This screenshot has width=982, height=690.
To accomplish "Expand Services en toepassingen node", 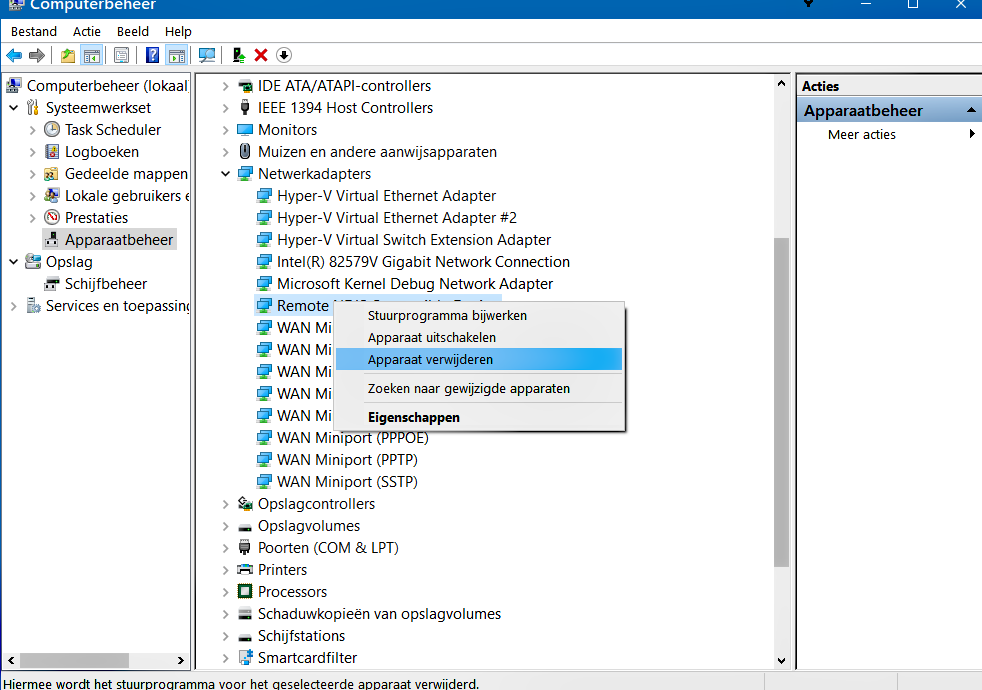I will [14, 306].
